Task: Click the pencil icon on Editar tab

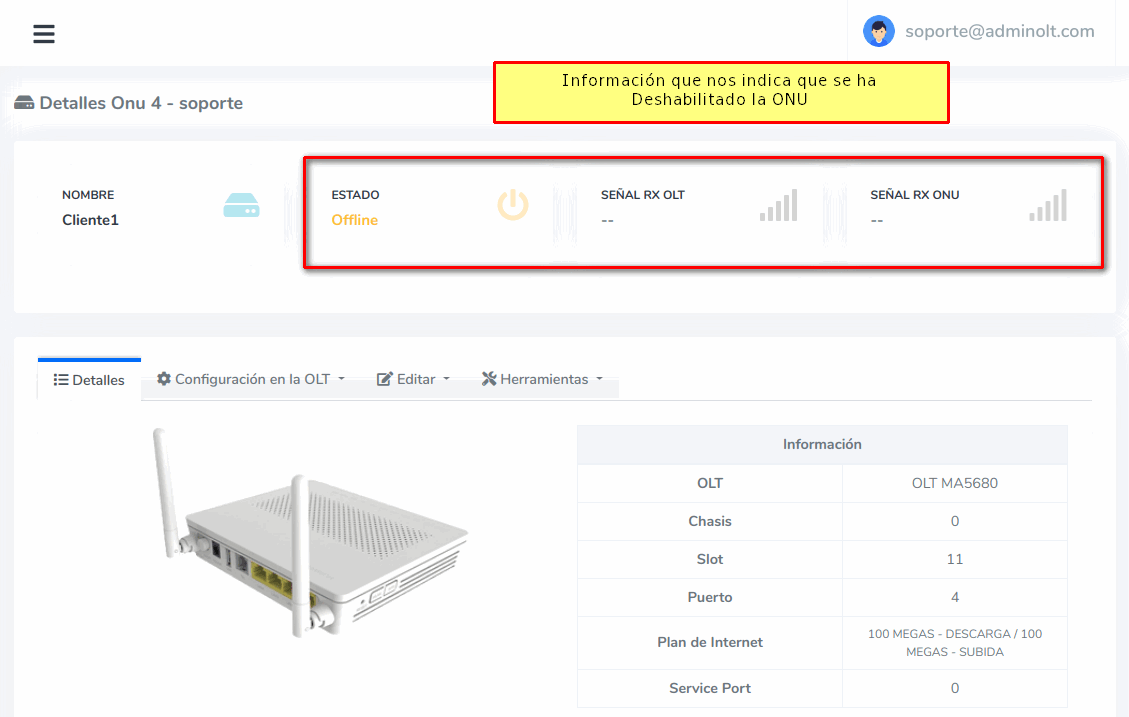Action: pyautogui.click(x=384, y=379)
